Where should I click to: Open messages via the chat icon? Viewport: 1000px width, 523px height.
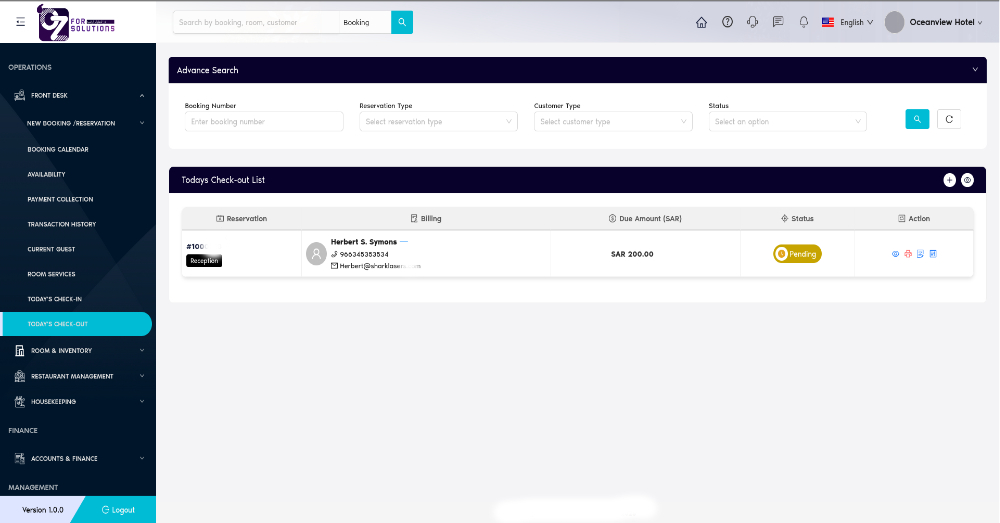point(778,22)
